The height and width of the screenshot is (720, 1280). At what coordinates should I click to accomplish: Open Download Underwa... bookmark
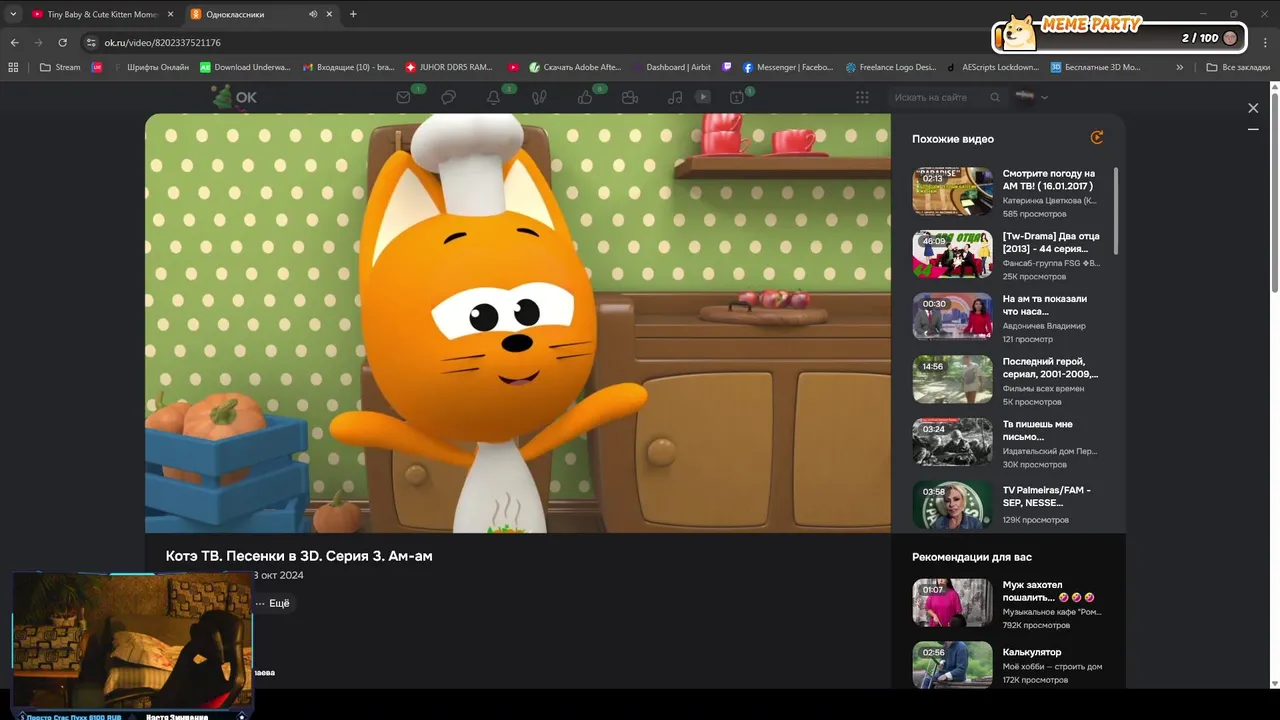(245, 67)
